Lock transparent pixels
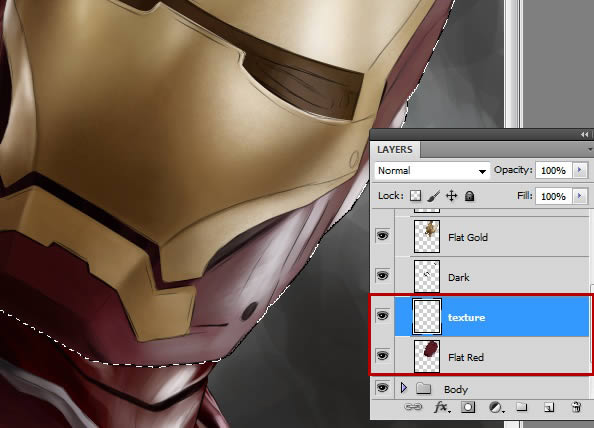Image resolution: width=594 pixels, height=428 pixels. [x=416, y=196]
